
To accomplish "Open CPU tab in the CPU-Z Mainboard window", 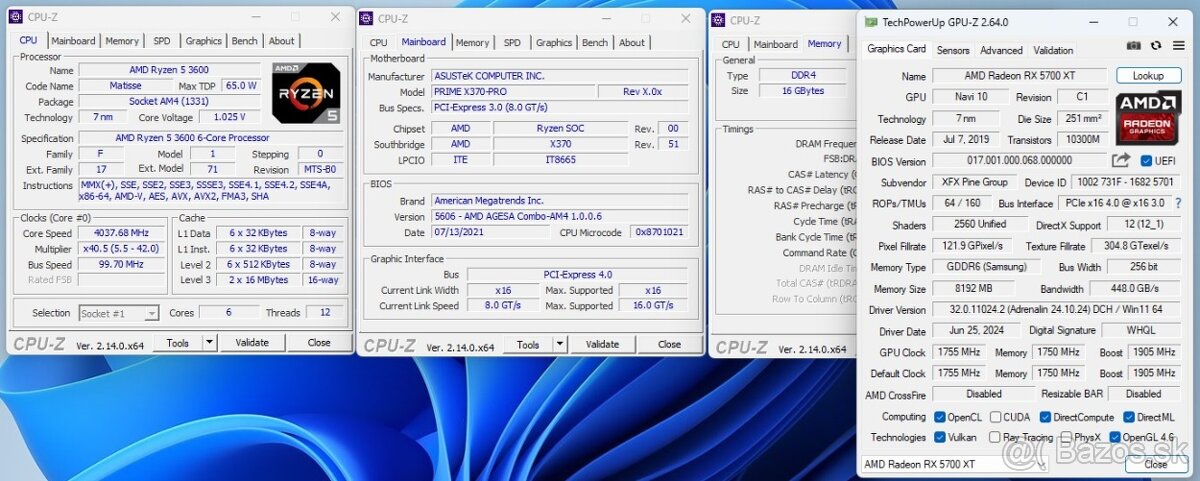I will (x=378, y=43).
